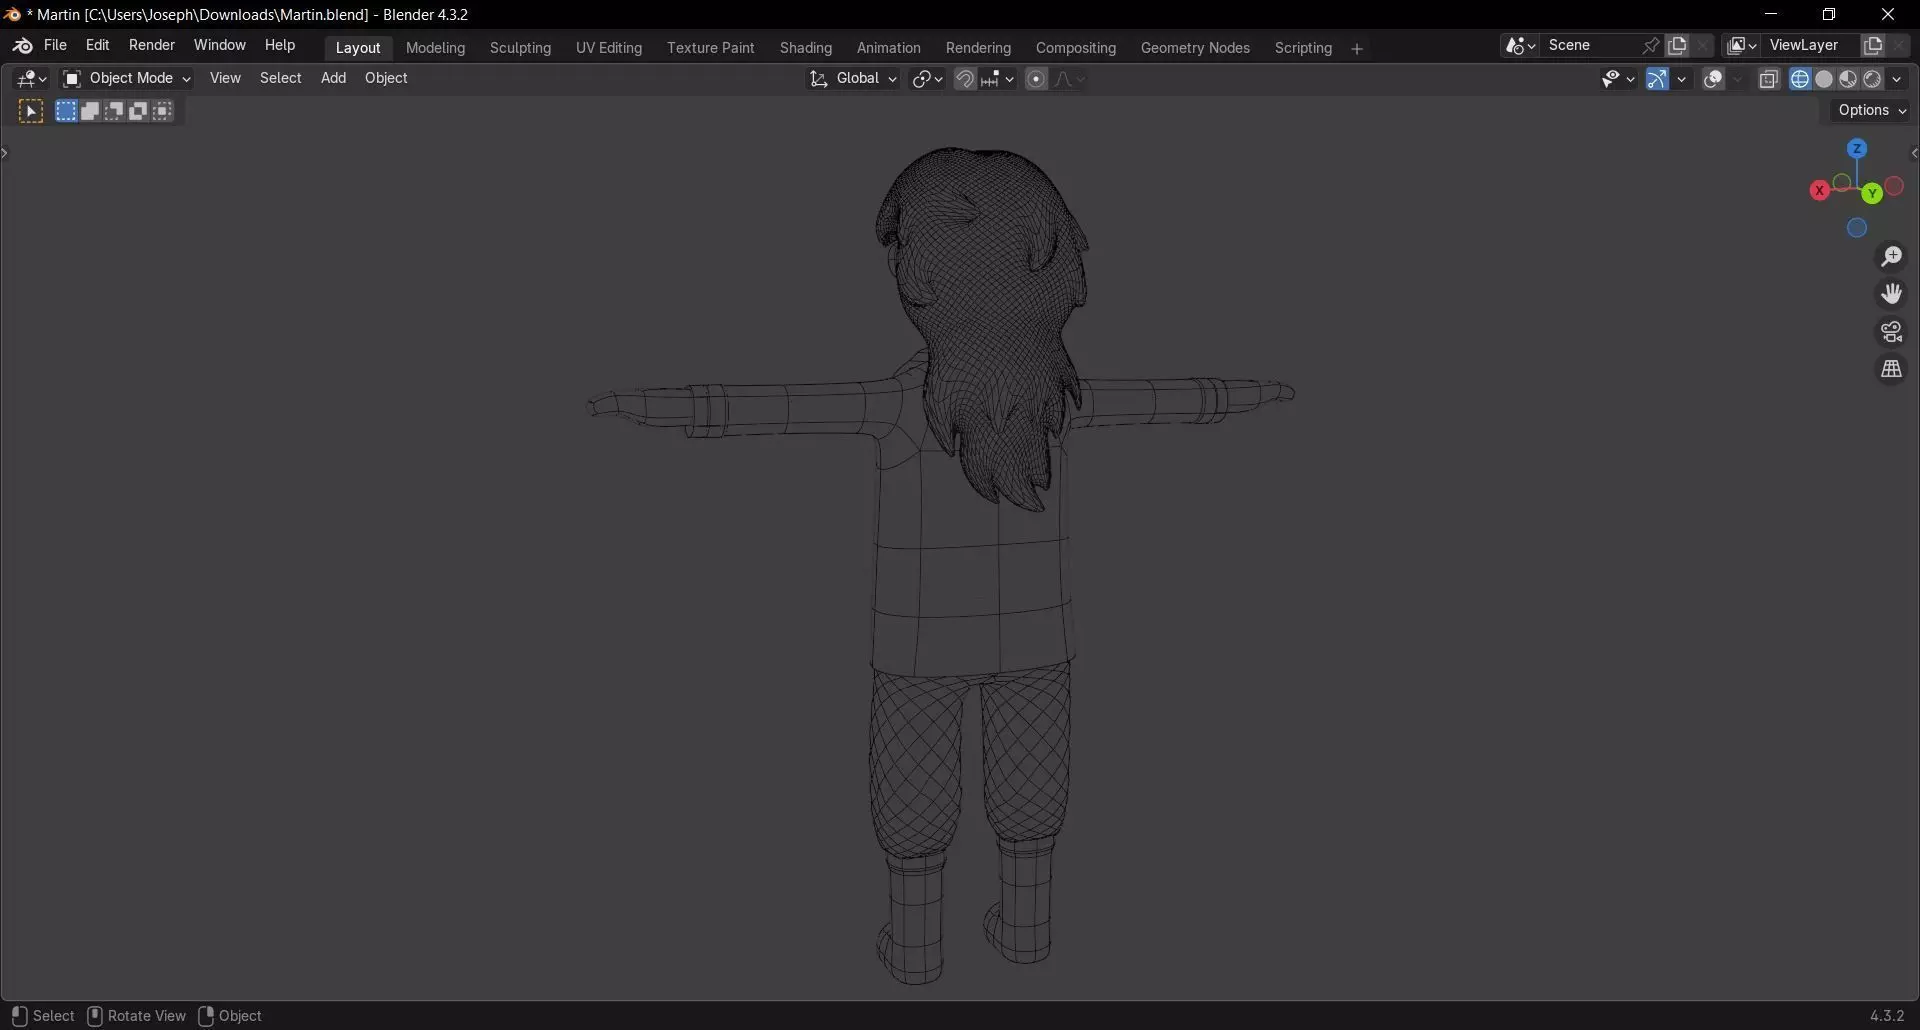This screenshot has height=1030, width=1920.
Task: Click the ViewLayer name field
Action: coord(1811,46)
